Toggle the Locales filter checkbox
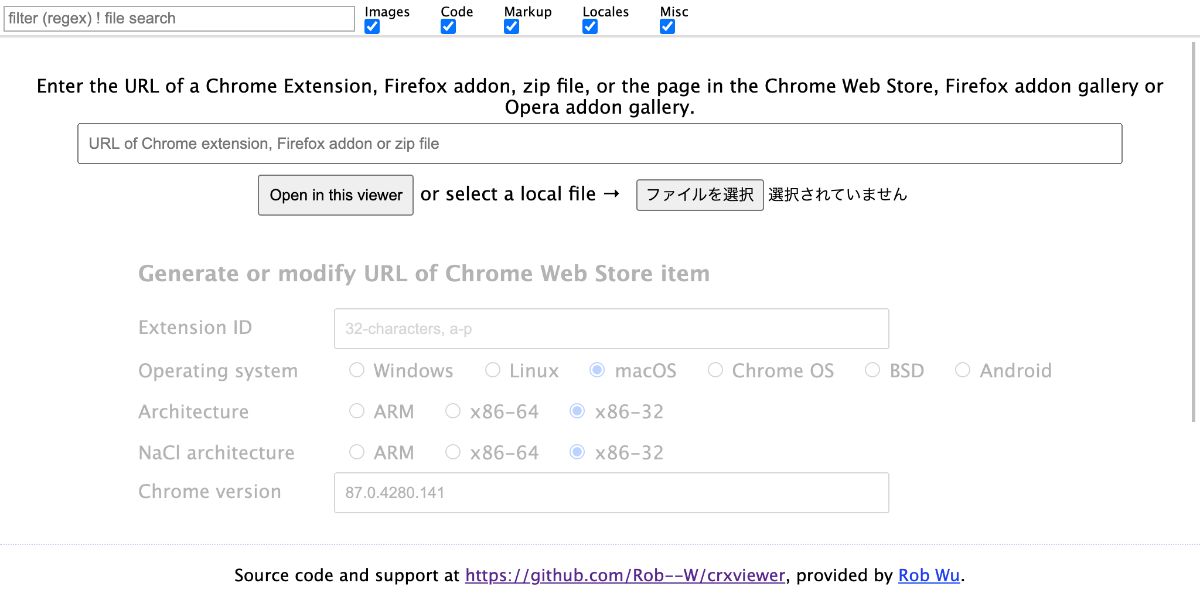This screenshot has height=600, width=1200. pyautogui.click(x=590, y=27)
